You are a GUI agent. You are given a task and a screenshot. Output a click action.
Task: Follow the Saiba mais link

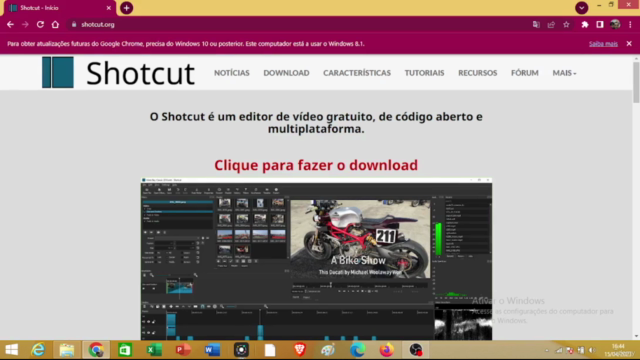point(603,44)
